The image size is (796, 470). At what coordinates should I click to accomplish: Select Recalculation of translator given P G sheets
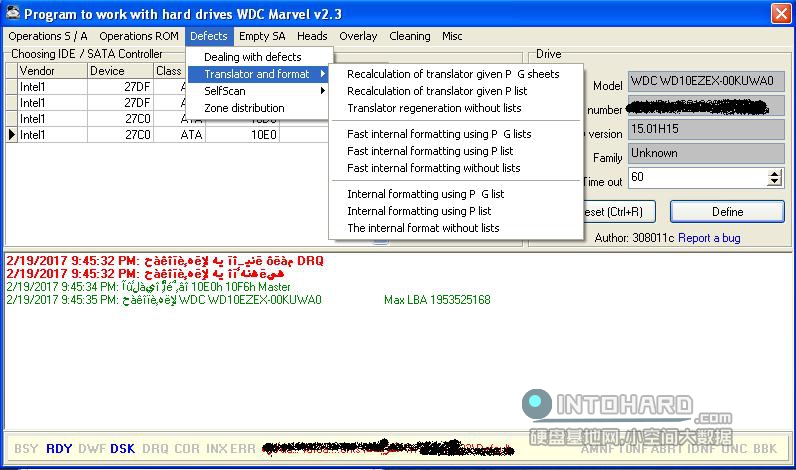(455, 74)
